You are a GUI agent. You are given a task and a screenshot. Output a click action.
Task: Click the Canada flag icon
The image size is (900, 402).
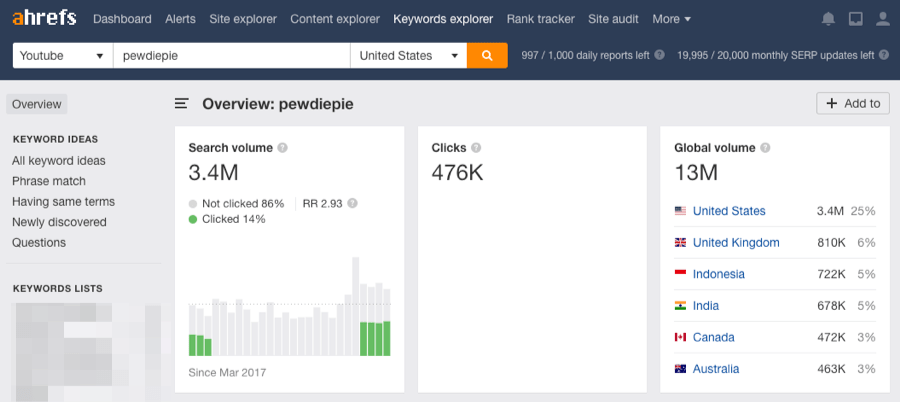680,337
